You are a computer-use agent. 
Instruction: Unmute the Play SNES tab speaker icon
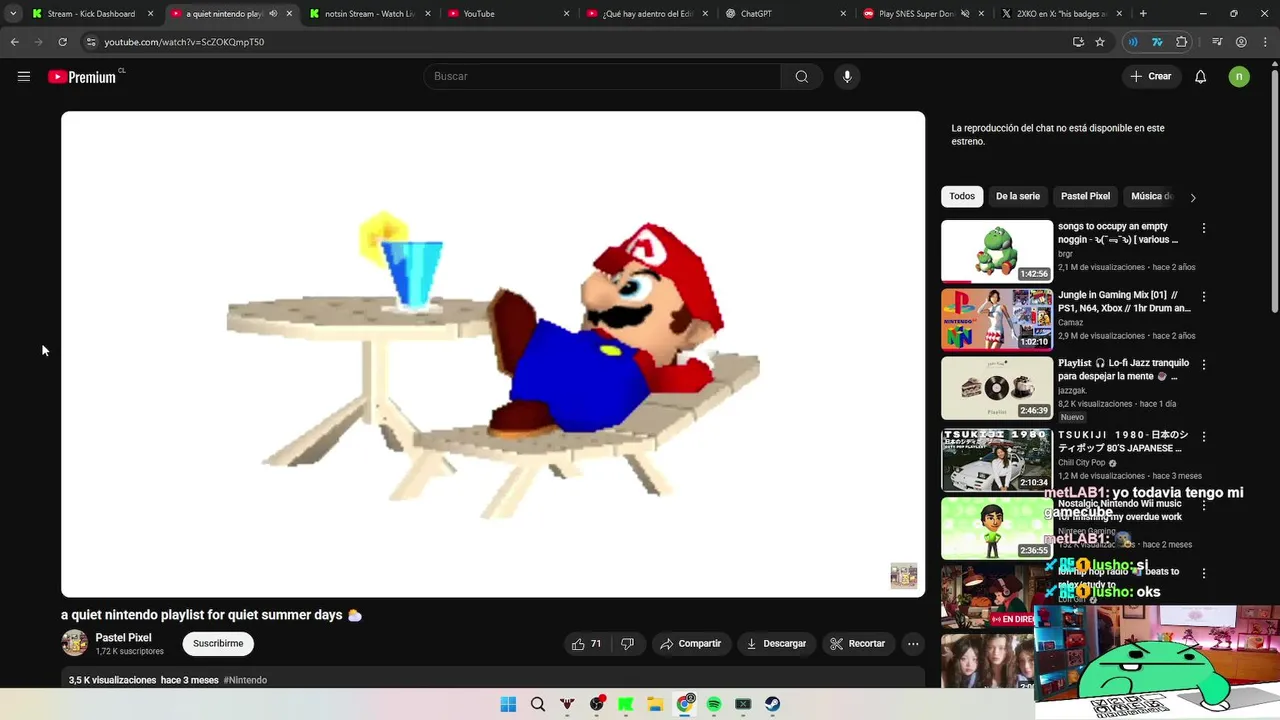click(964, 14)
